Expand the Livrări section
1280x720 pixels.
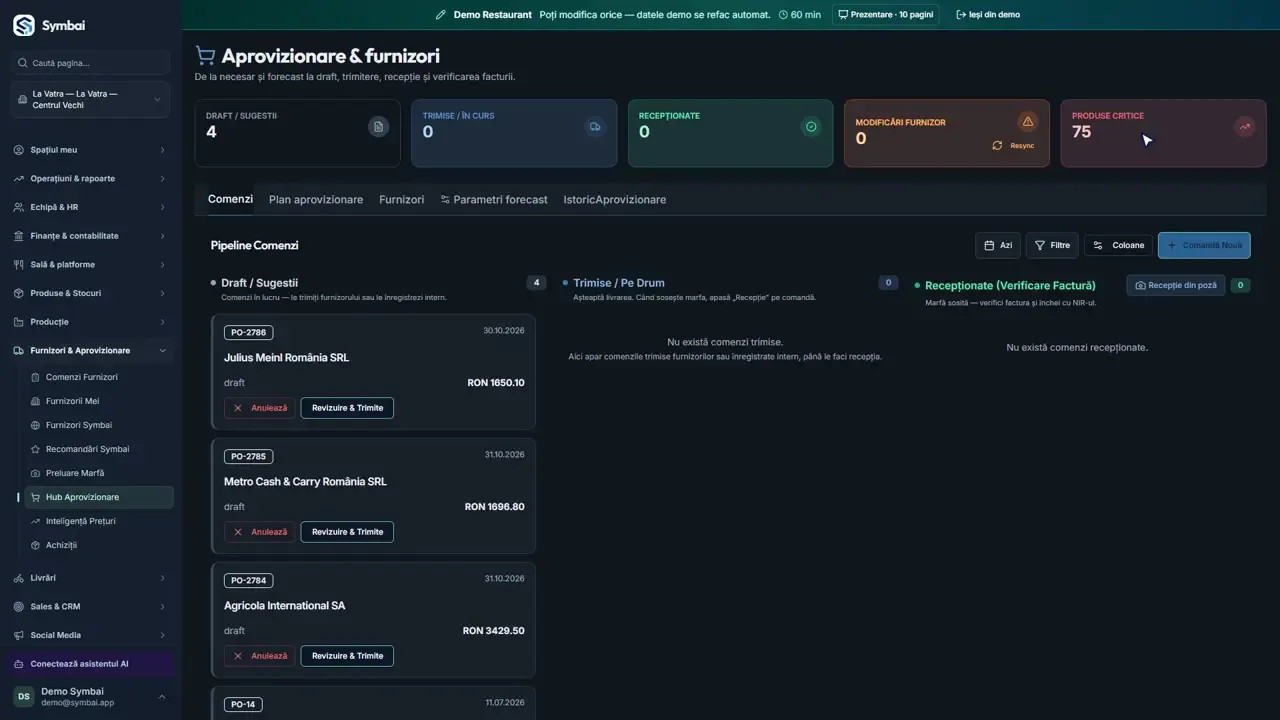click(x=90, y=578)
